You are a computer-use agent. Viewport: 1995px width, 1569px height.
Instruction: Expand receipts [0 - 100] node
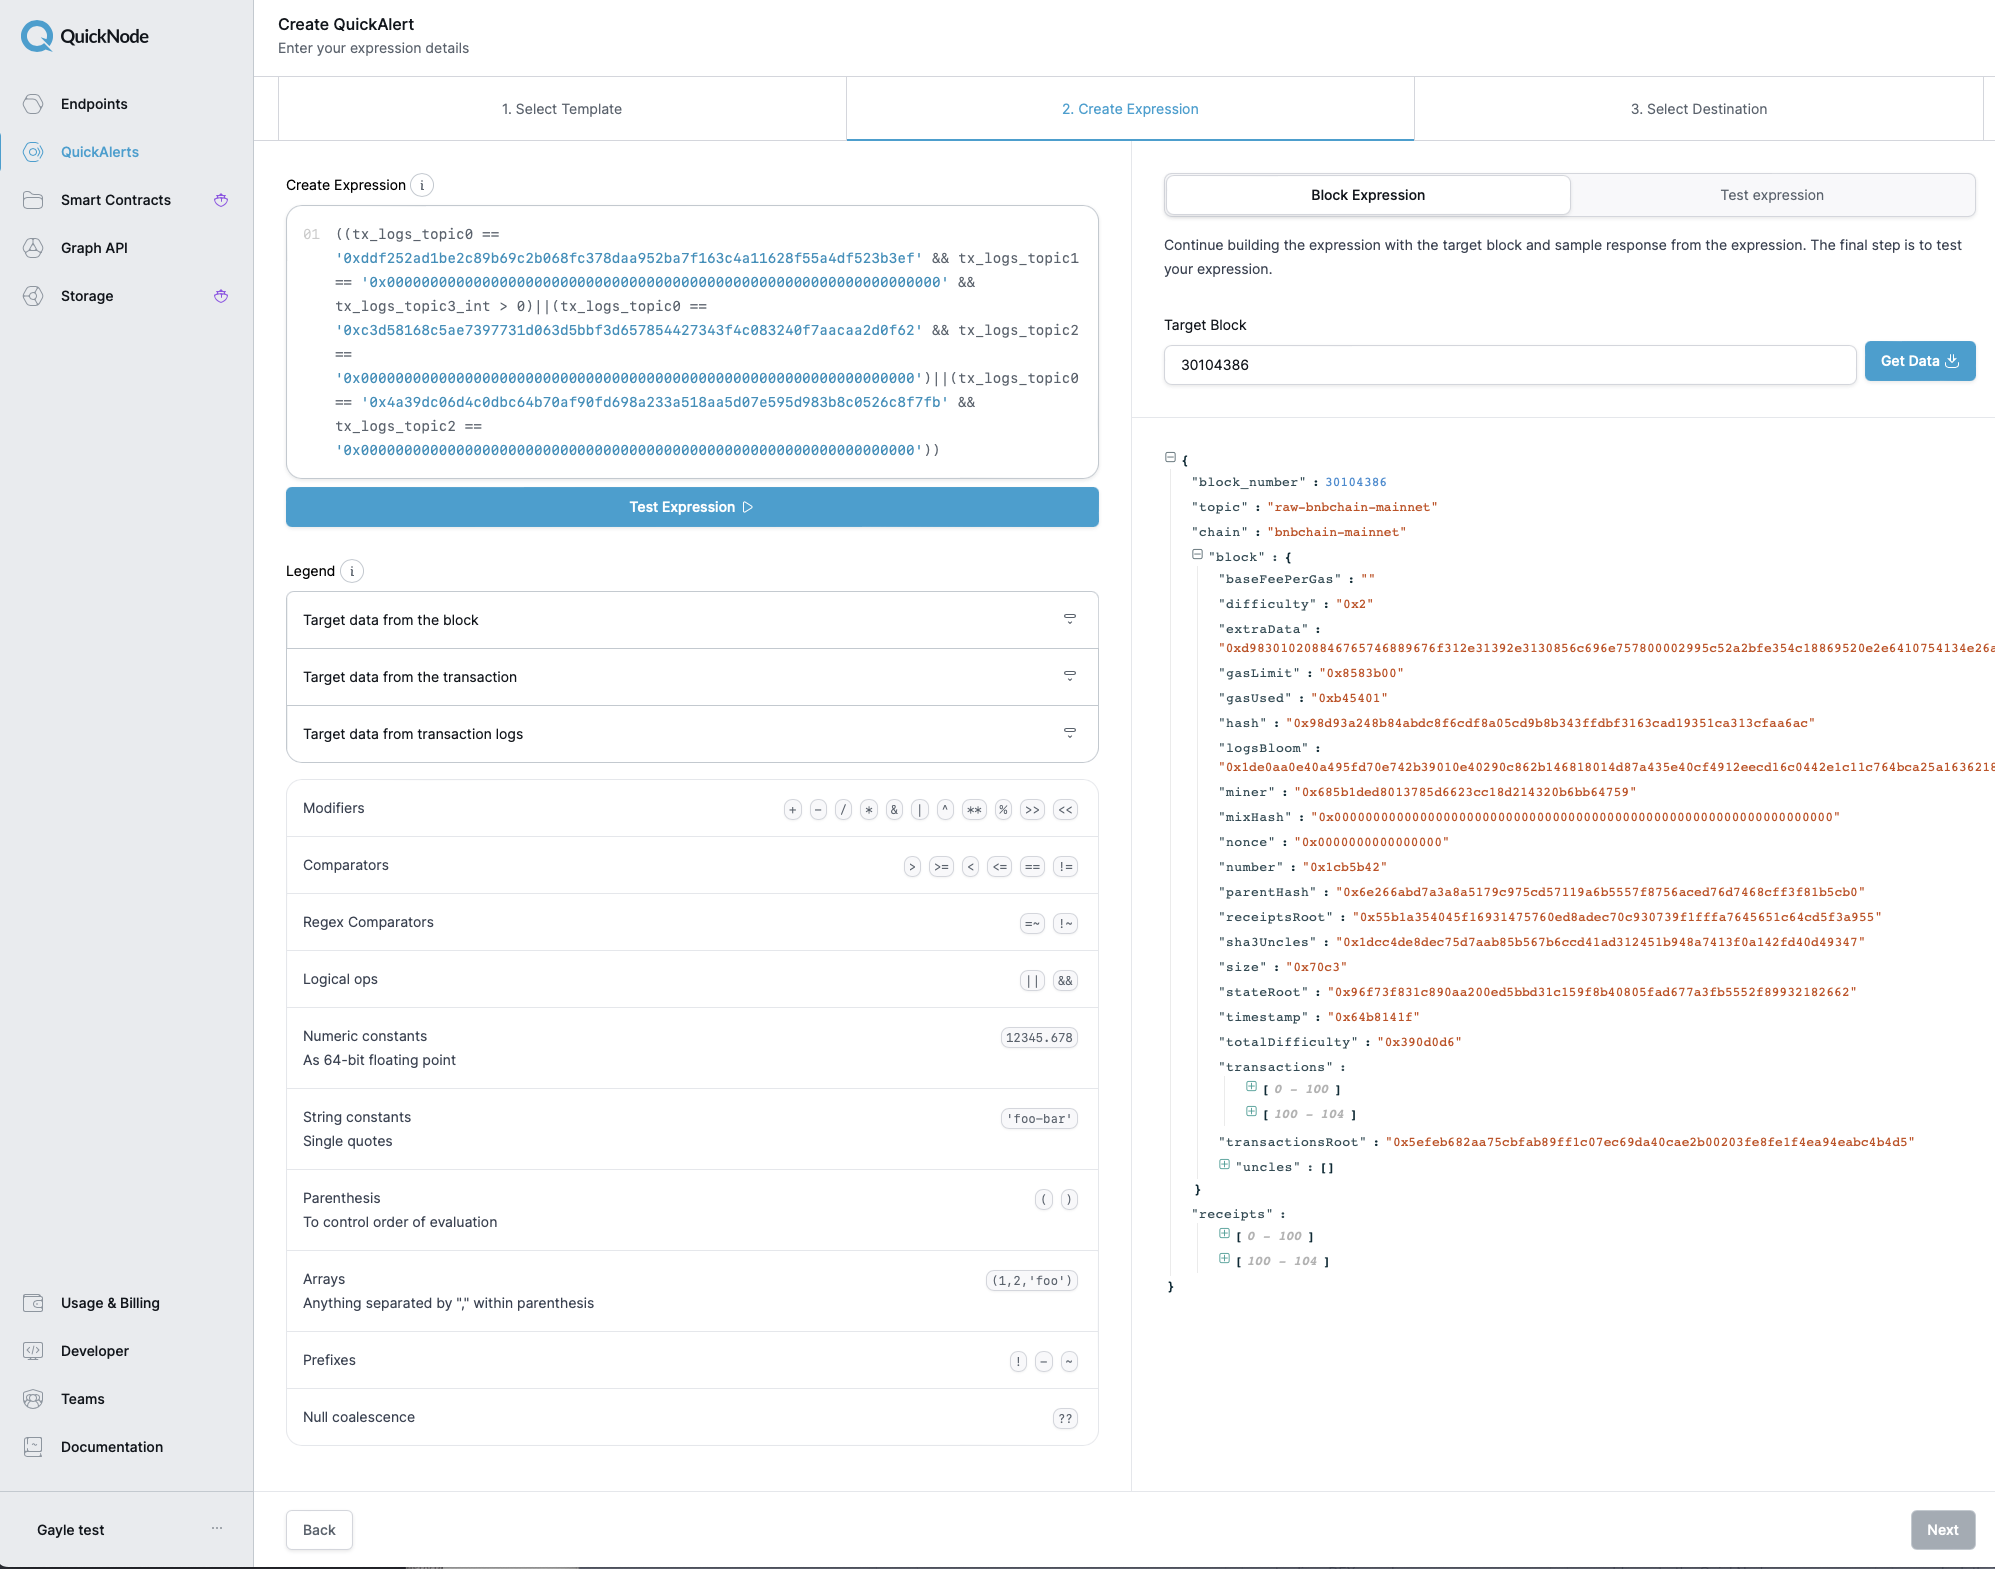[x=1224, y=1233]
